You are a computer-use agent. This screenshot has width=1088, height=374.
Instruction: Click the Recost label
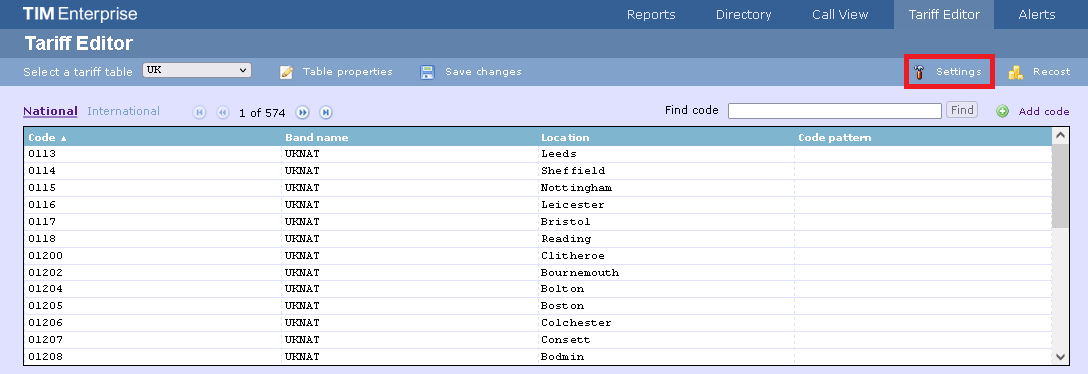(1051, 71)
